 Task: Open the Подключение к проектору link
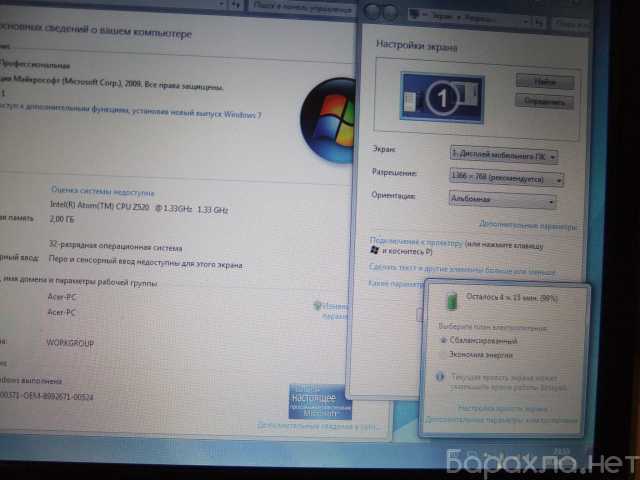click(416, 242)
